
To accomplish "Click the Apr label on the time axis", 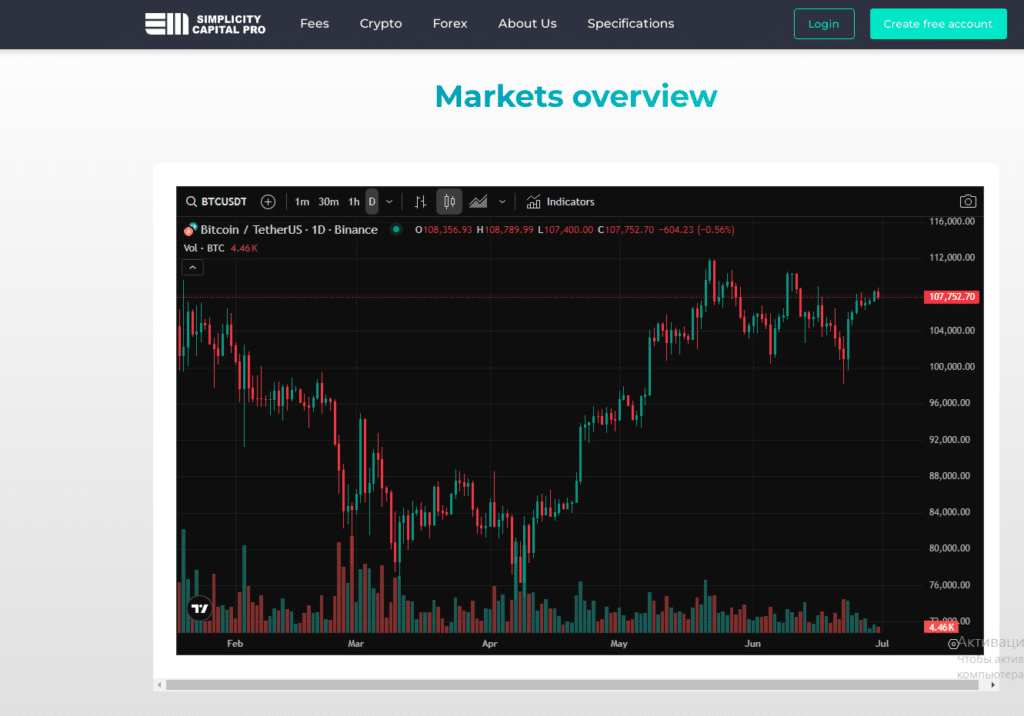I will pyautogui.click(x=490, y=643).
